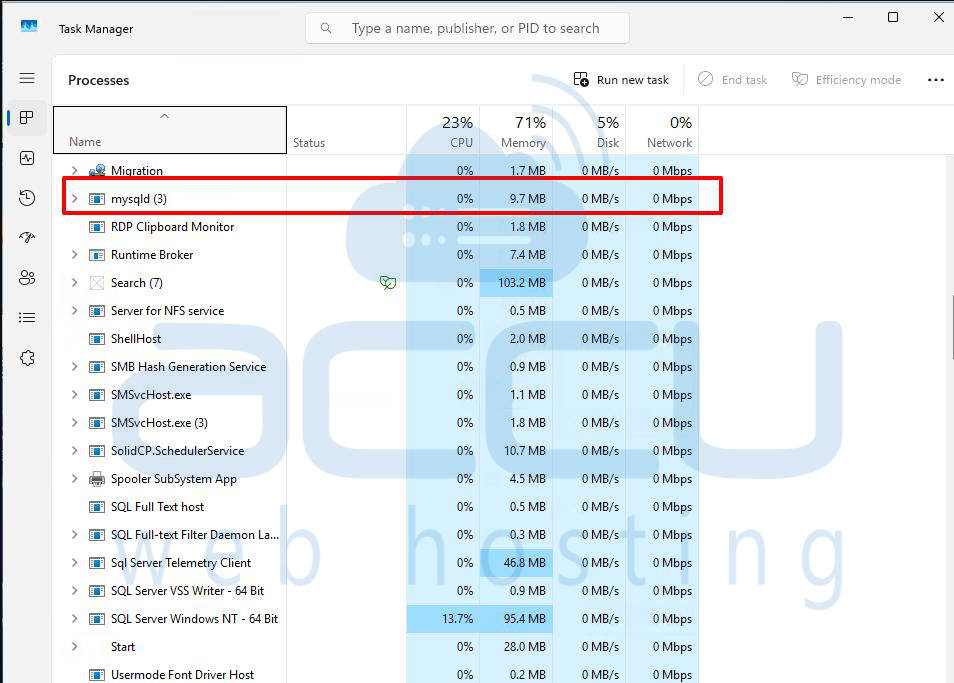
Task: Expand the Search (7) process group
Action: pyautogui.click(x=74, y=282)
